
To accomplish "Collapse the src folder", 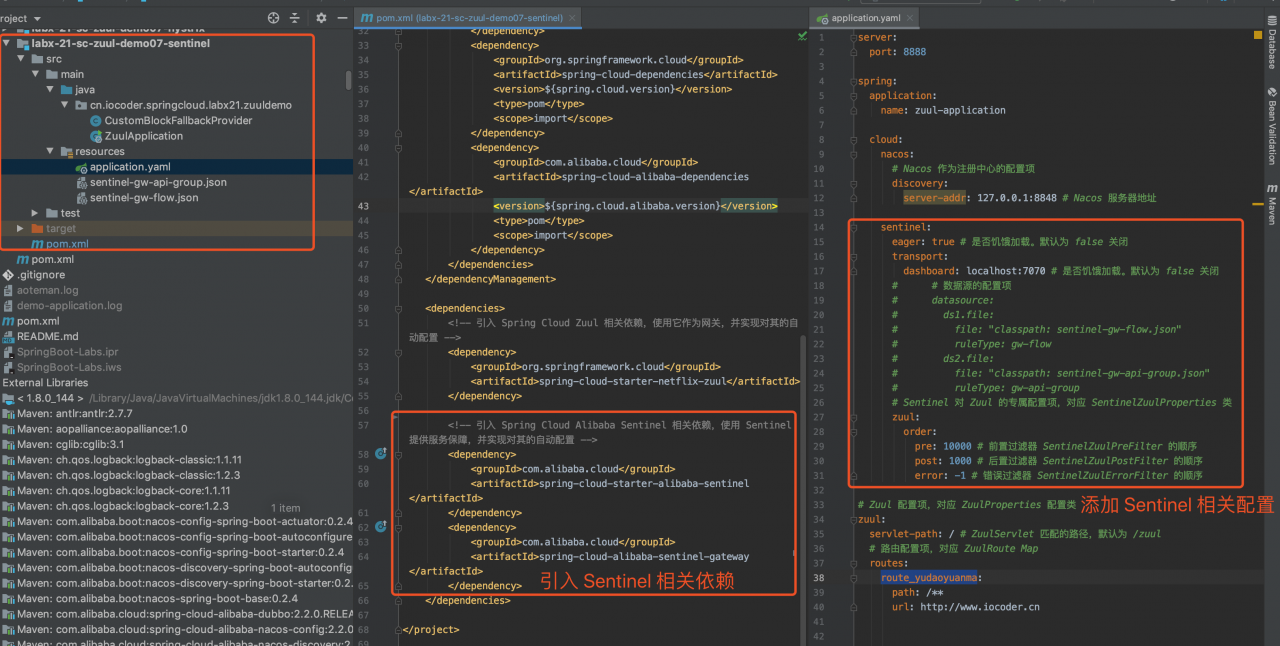I will [21, 58].
